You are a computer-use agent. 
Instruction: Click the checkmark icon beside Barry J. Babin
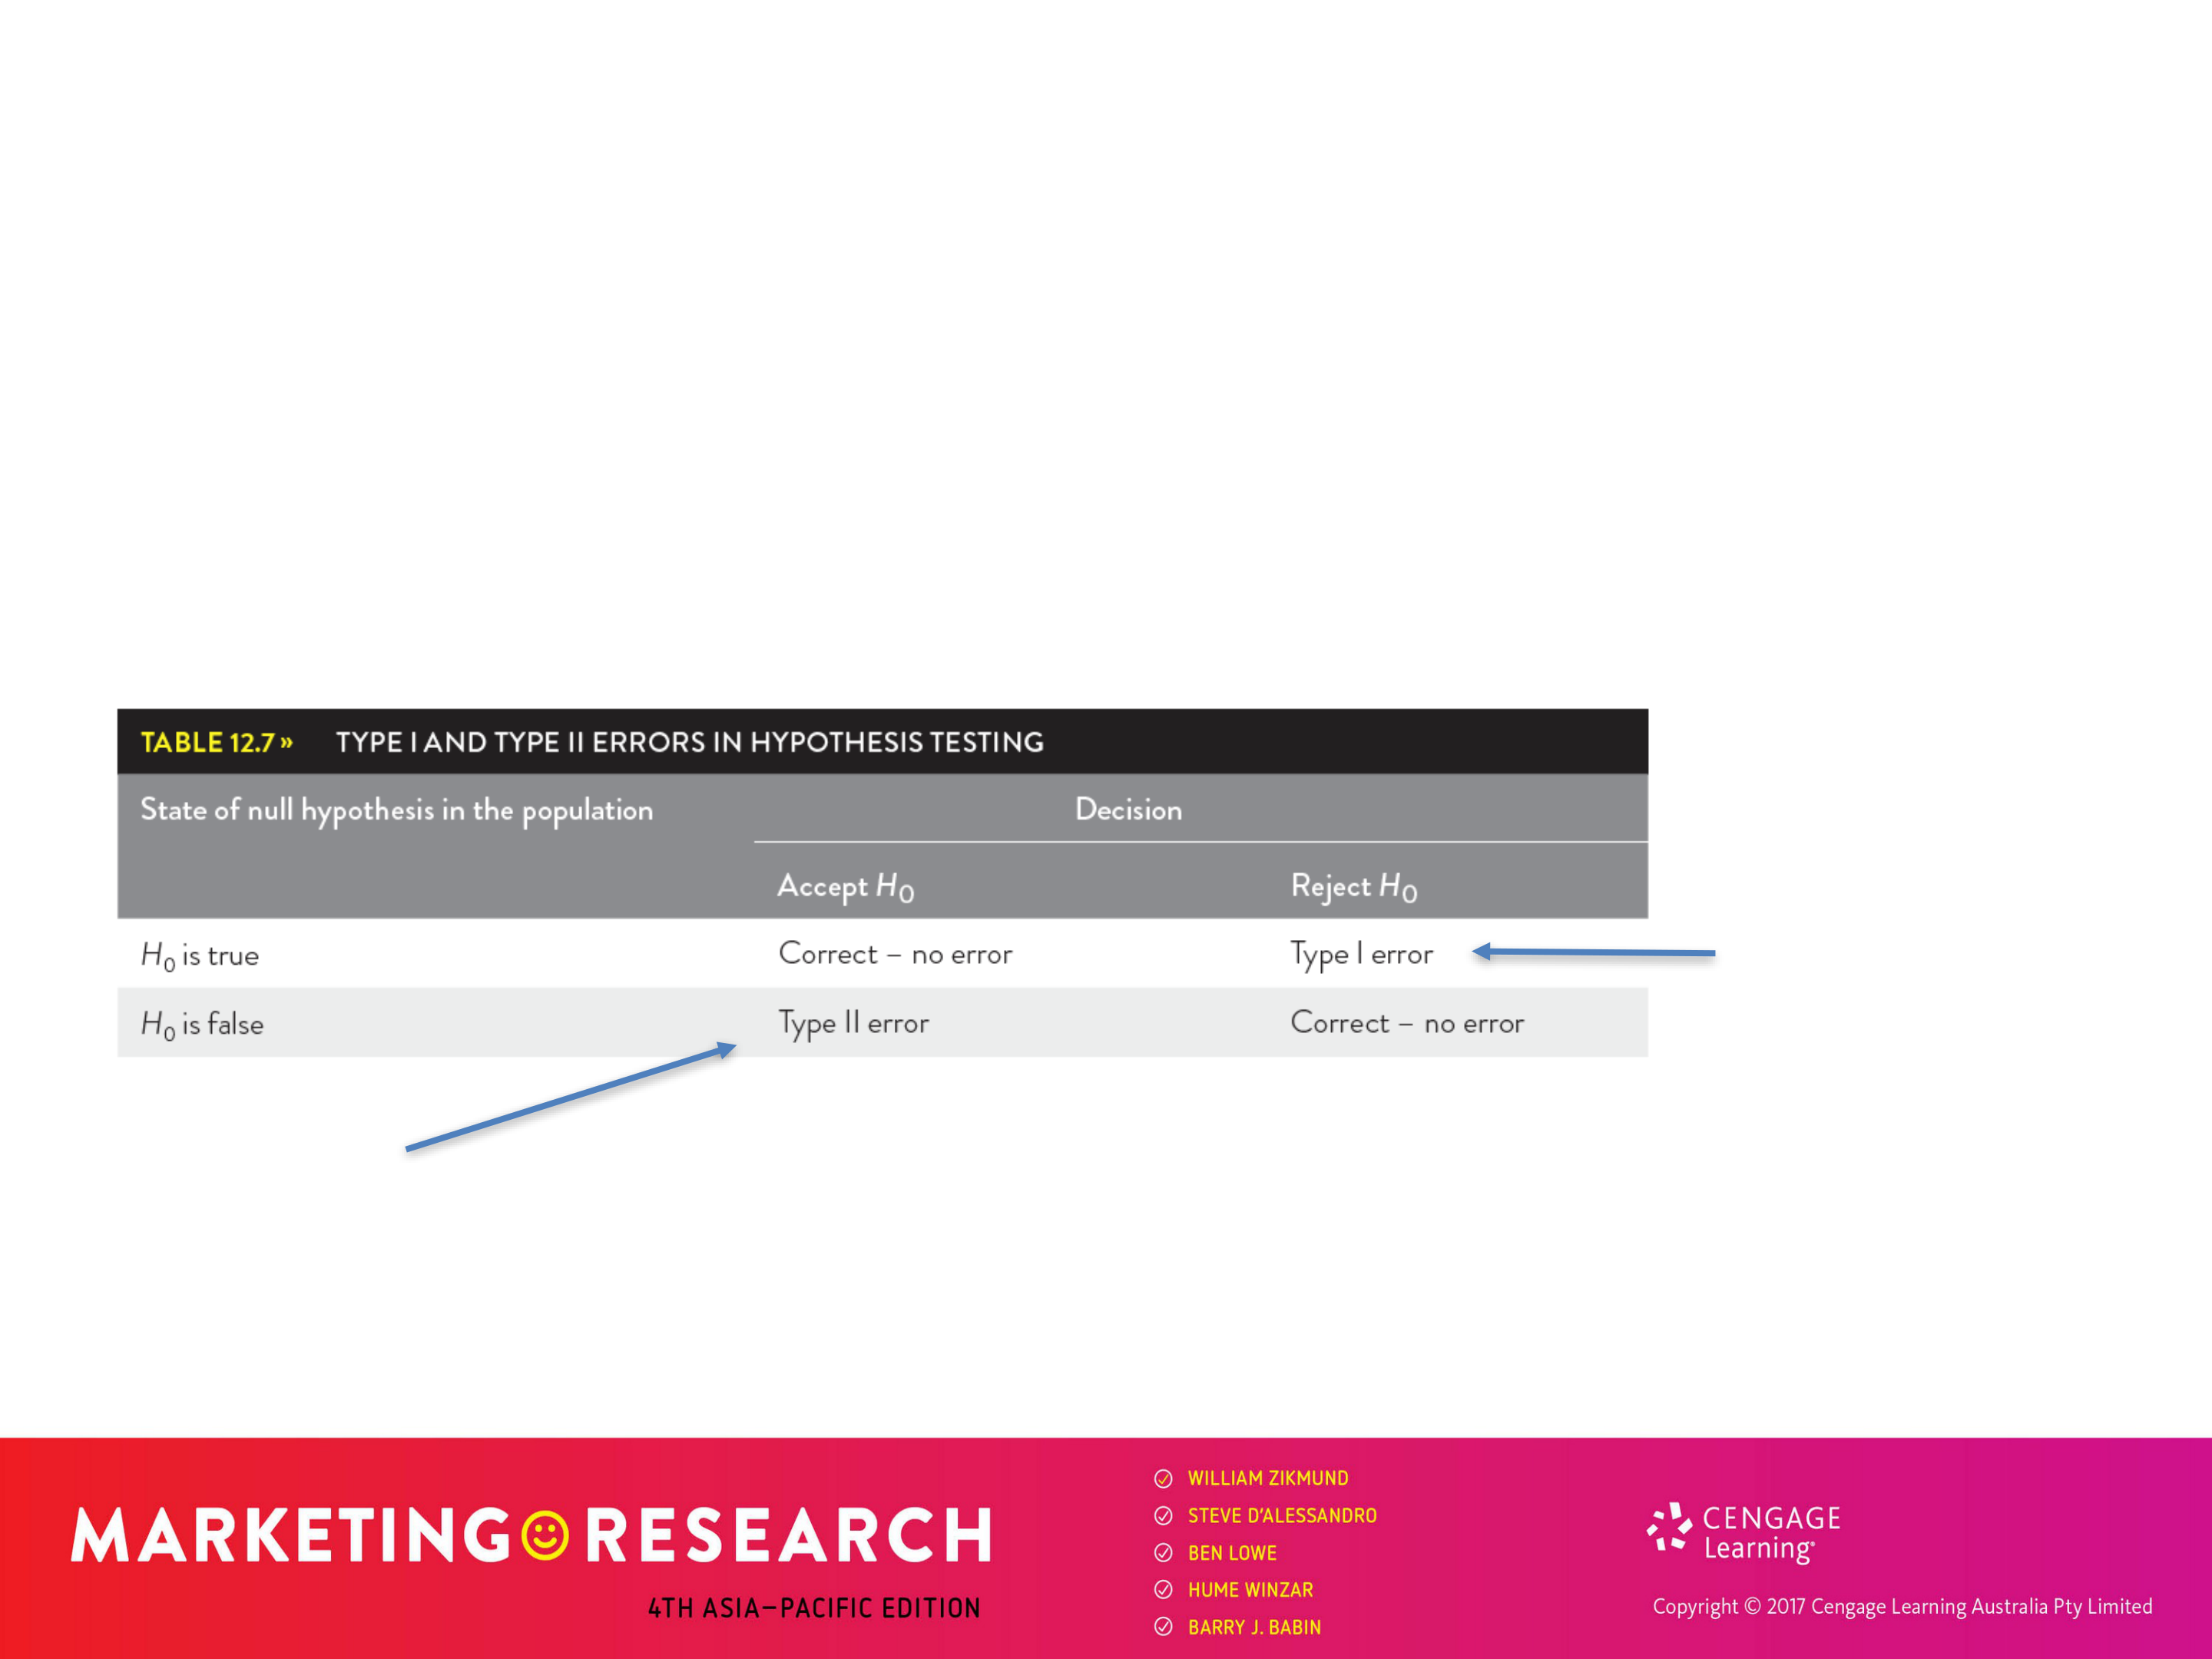coord(1163,1626)
